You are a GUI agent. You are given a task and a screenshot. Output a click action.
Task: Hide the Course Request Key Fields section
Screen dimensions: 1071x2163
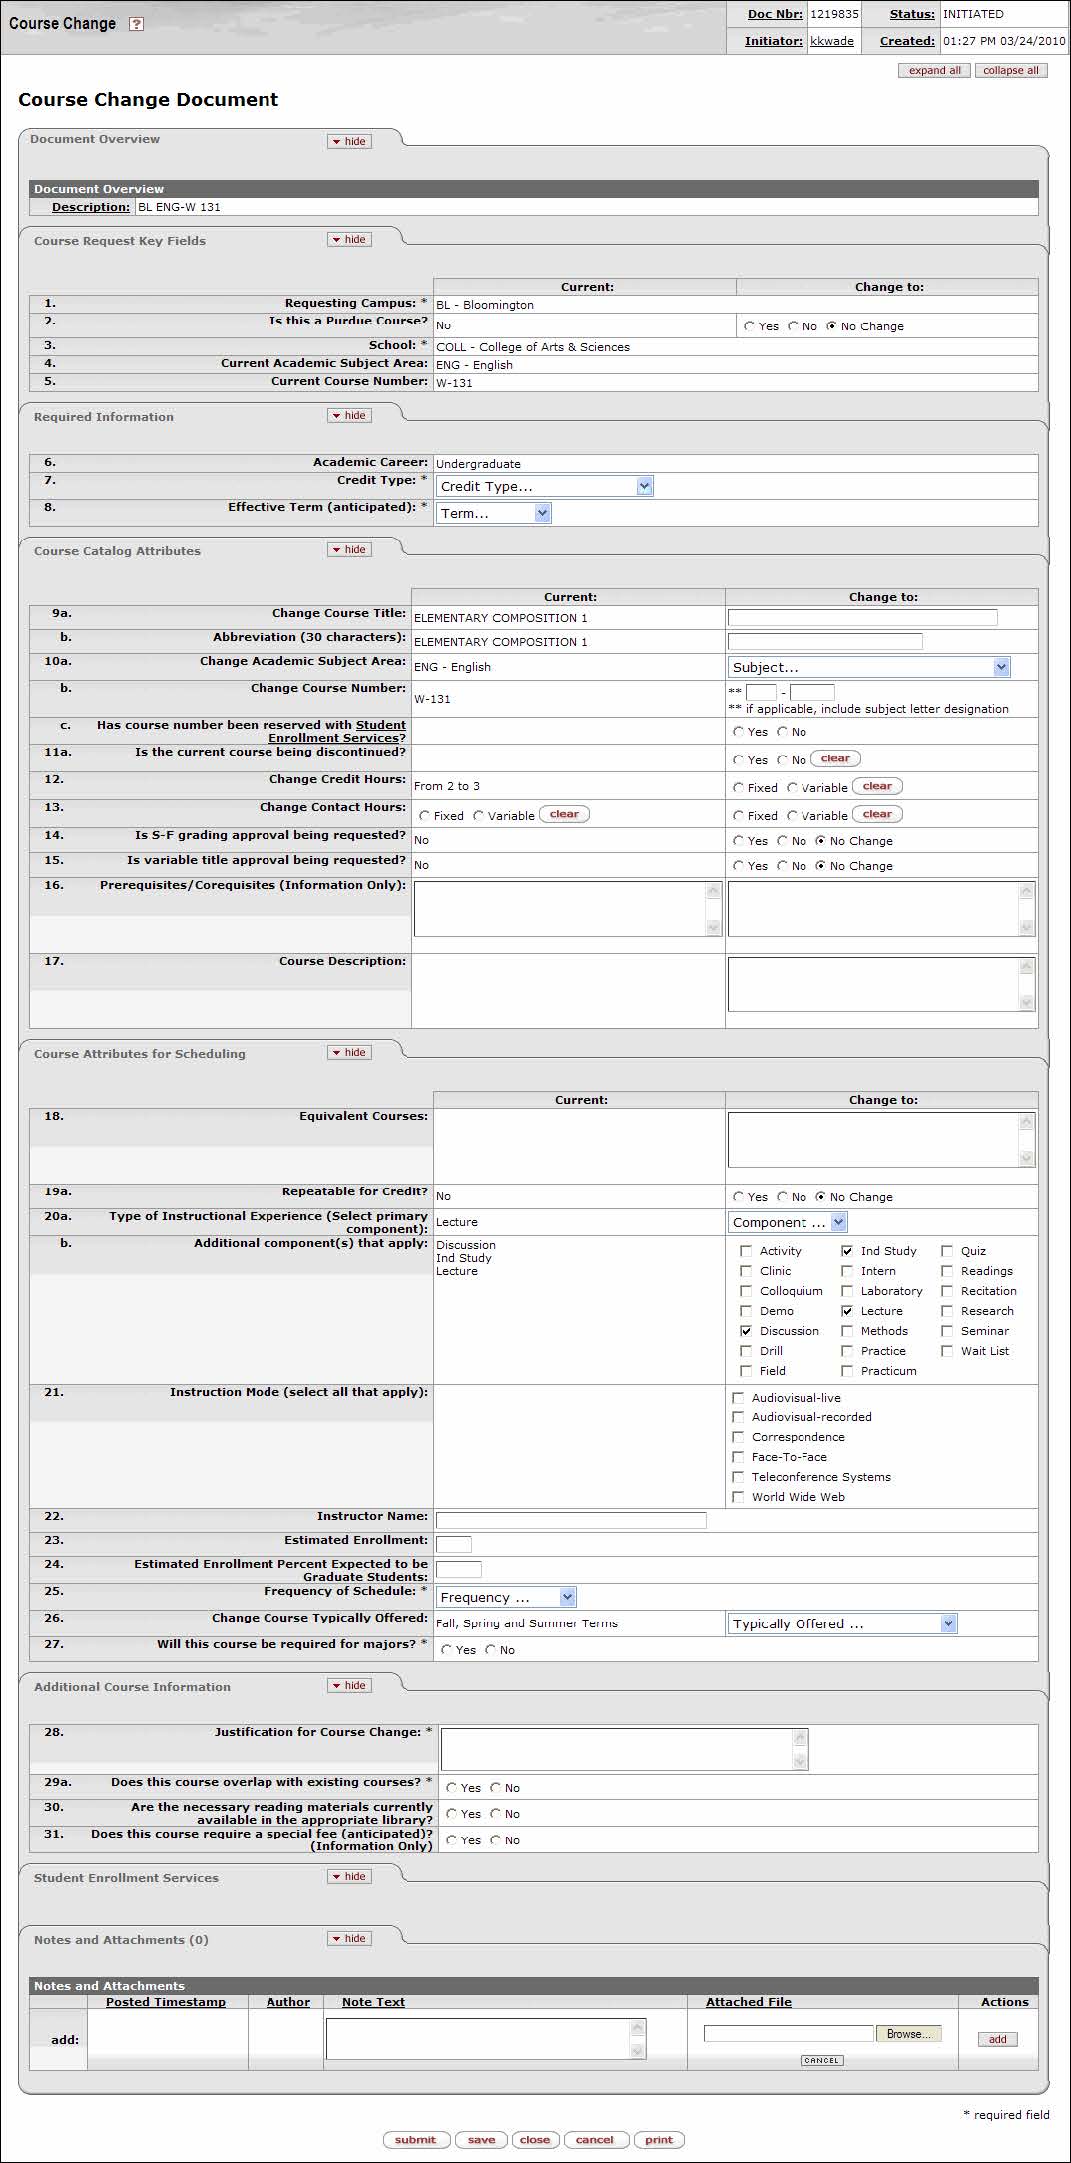coord(349,240)
